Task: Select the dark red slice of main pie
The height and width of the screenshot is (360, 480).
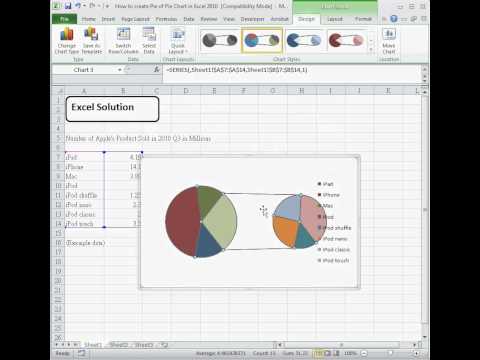Action: pos(182,222)
